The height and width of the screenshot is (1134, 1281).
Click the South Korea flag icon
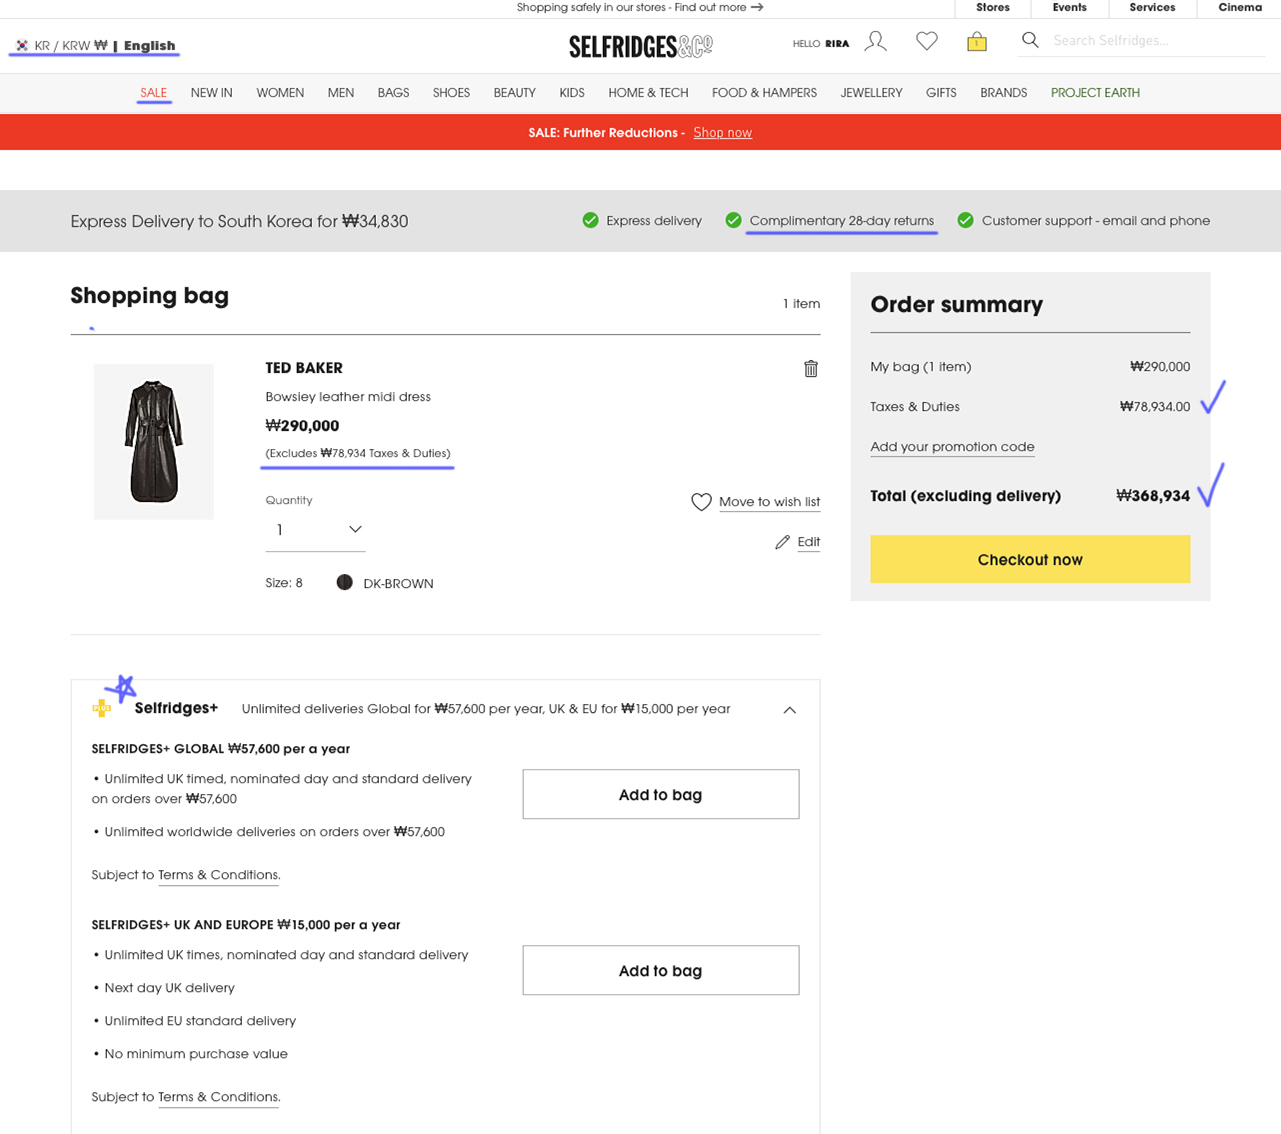(x=22, y=46)
